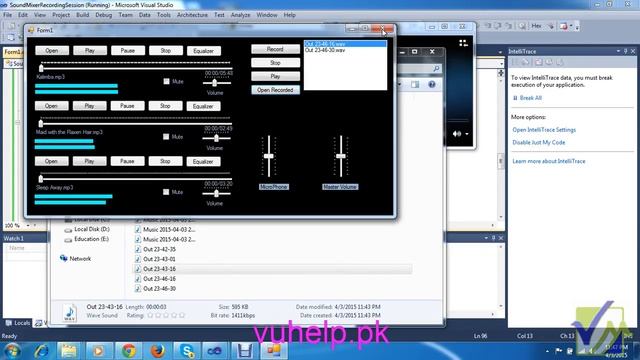Open volume dropdown arrow in media player
Viewport: 640px width, 360px height.
pyautogui.click(x=467, y=134)
